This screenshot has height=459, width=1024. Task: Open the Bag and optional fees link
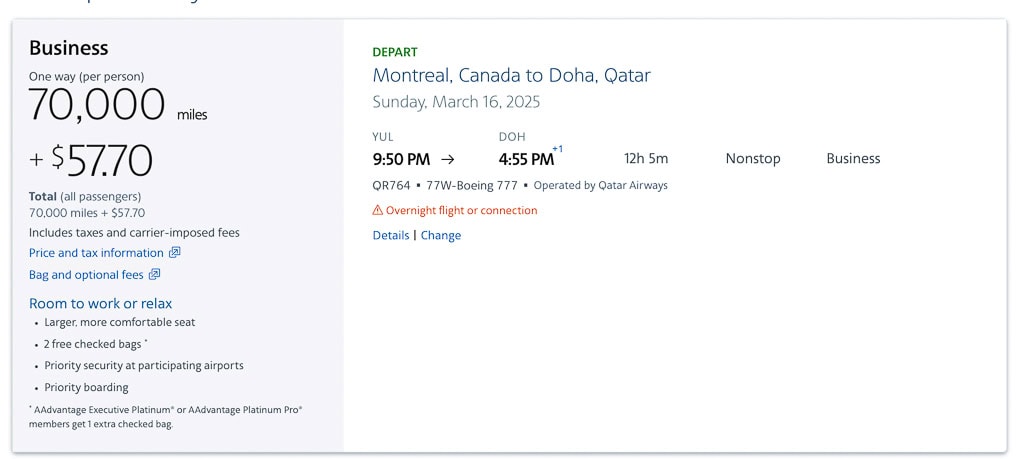[86, 275]
